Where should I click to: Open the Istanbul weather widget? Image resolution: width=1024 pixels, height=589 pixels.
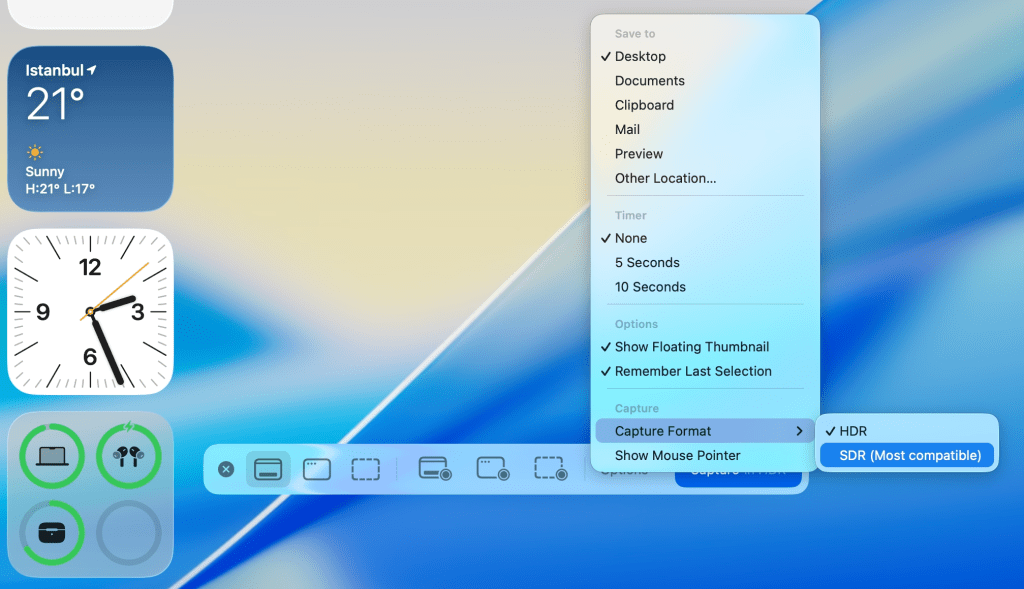[90, 128]
